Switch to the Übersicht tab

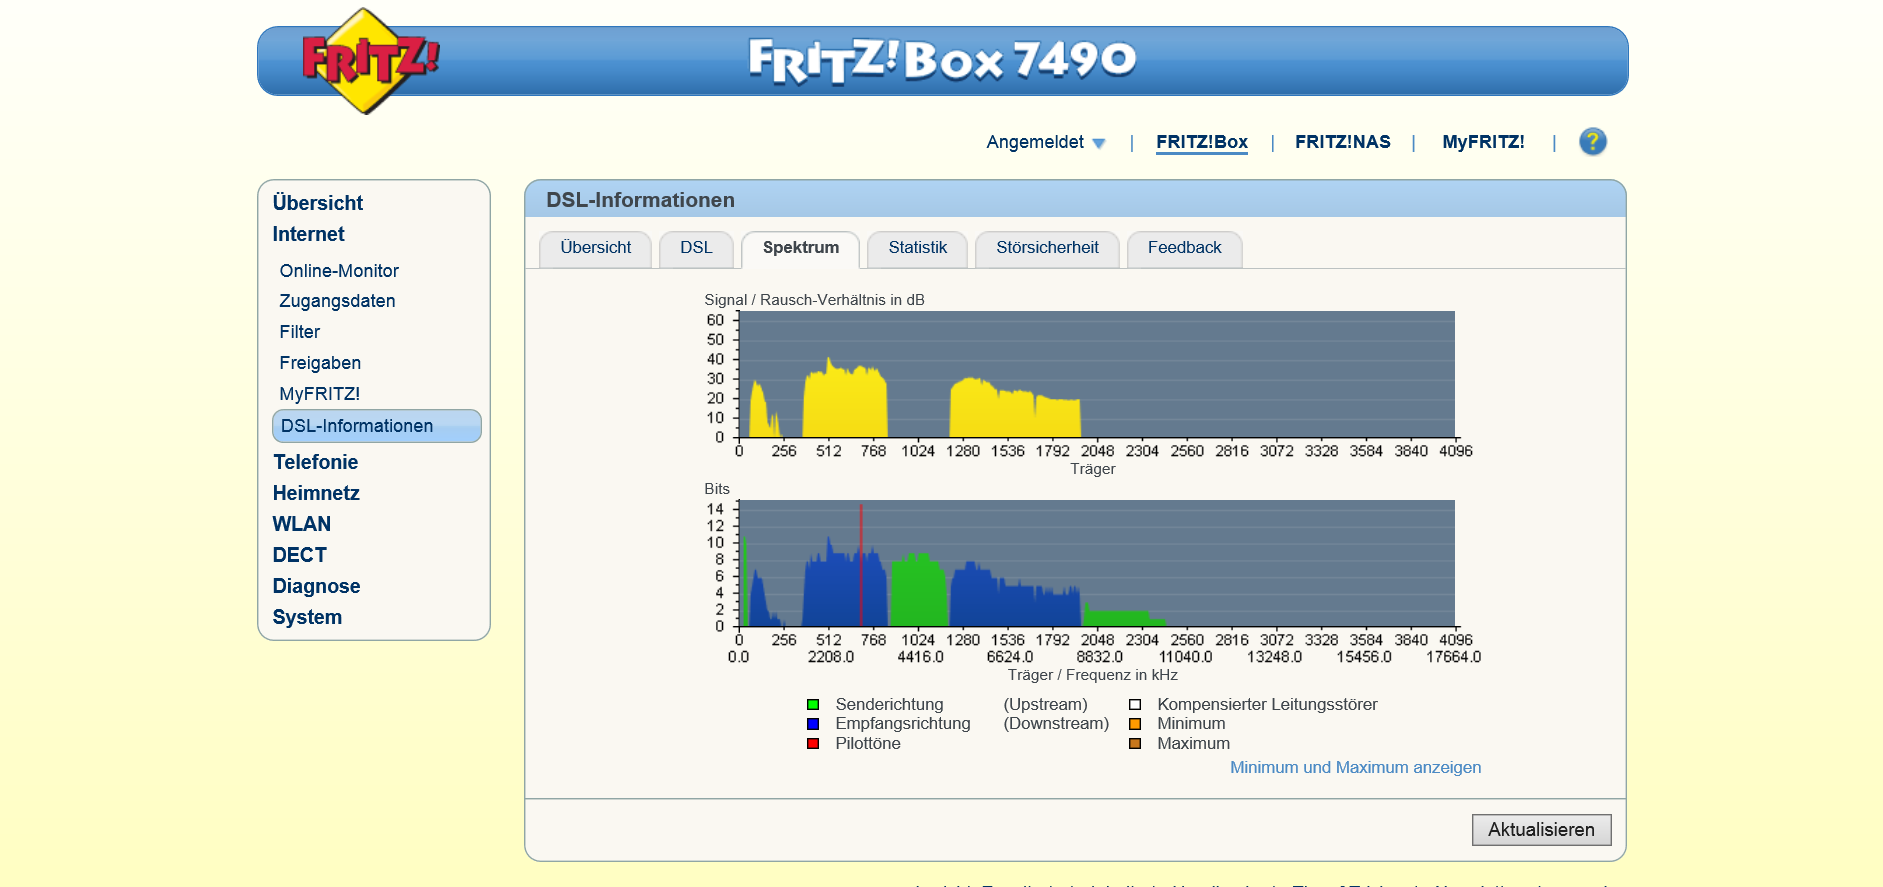[x=596, y=249]
